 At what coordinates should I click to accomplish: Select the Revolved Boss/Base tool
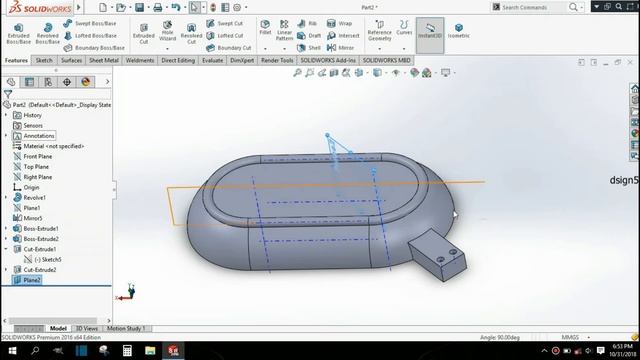coord(47,33)
